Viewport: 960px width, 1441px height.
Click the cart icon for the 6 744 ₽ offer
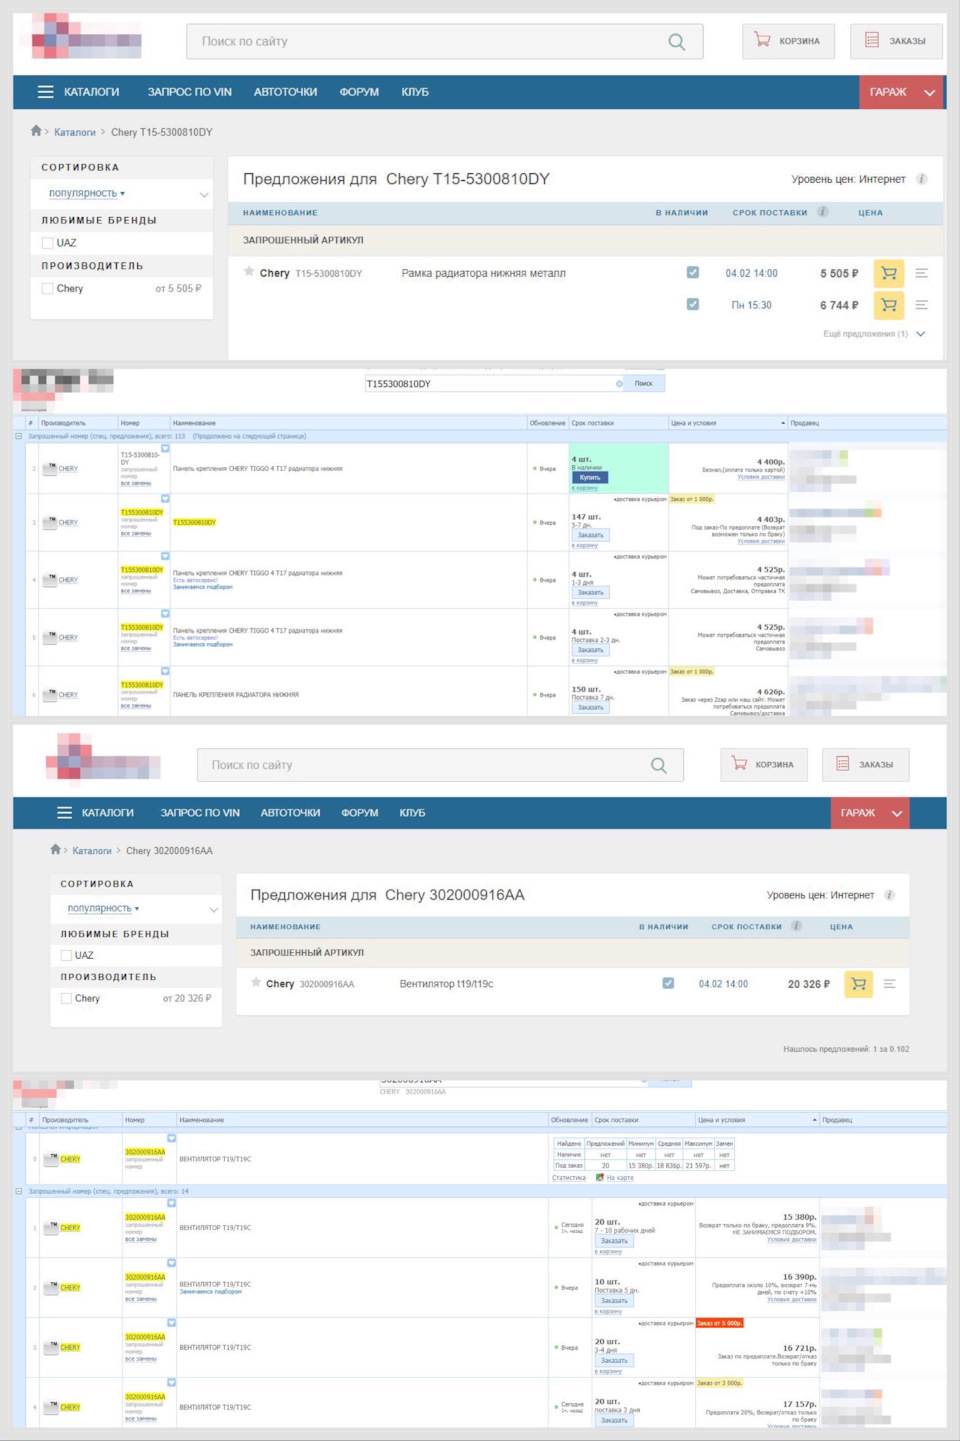coord(888,305)
